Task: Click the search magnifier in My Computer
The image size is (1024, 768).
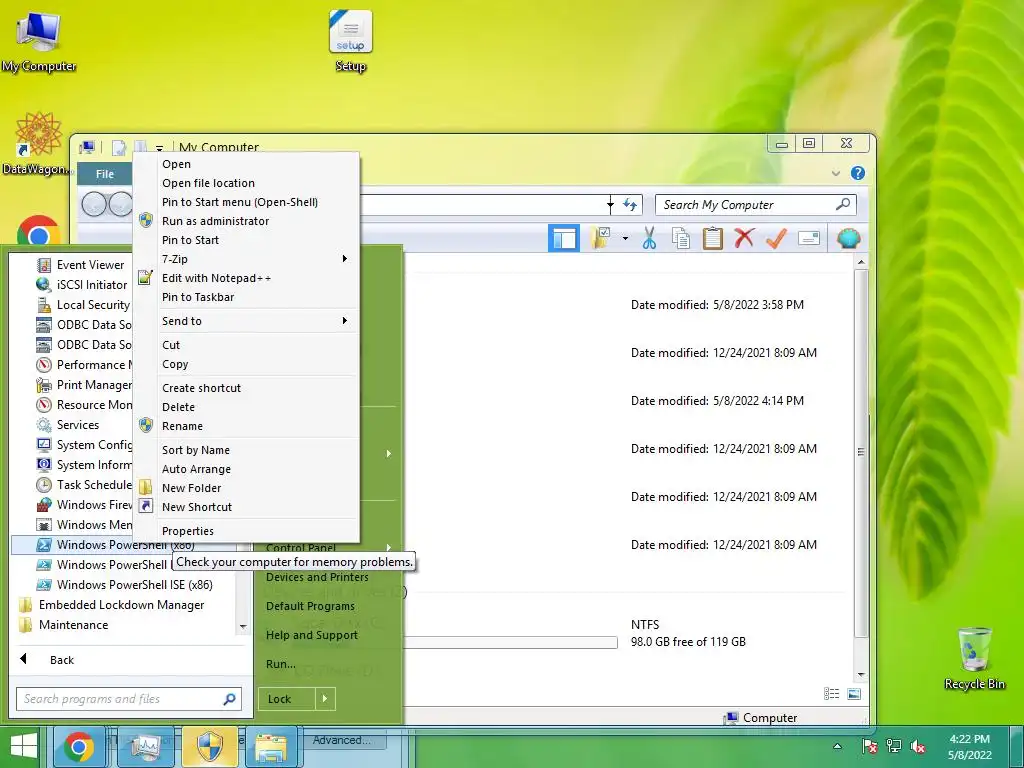Action: click(842, 204)
